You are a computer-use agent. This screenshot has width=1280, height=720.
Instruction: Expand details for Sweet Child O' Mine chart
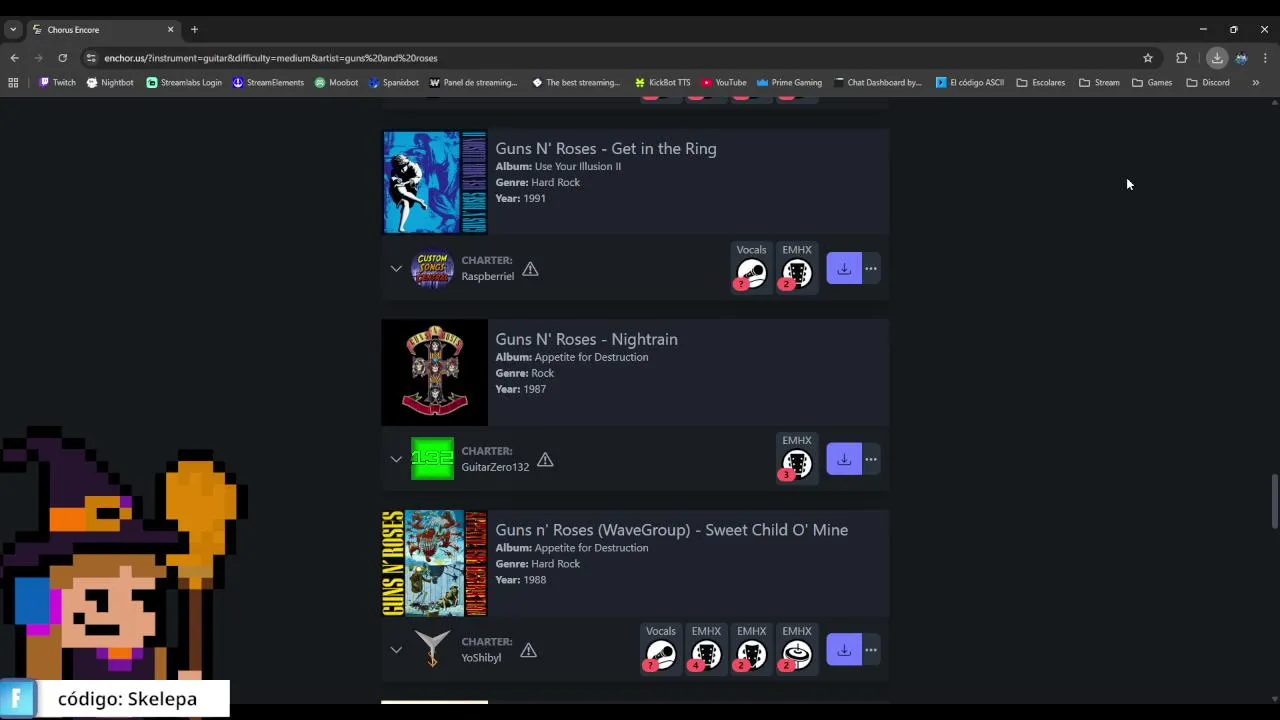point(396,650)
